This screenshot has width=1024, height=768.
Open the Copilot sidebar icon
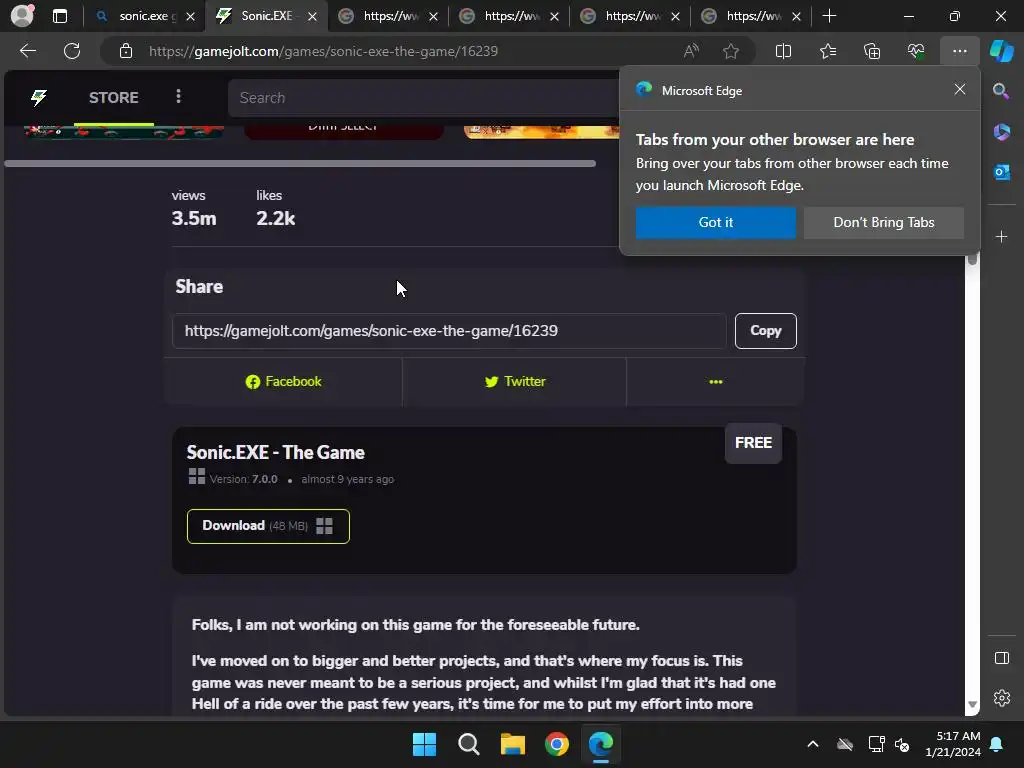click(x=1002, y=51)
